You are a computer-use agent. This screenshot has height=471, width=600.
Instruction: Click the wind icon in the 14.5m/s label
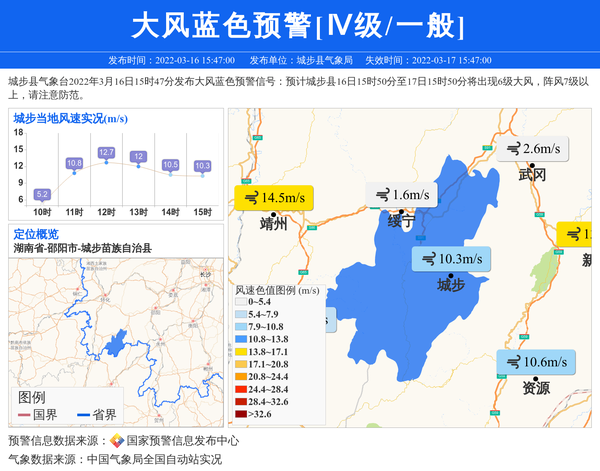point(249,199)
